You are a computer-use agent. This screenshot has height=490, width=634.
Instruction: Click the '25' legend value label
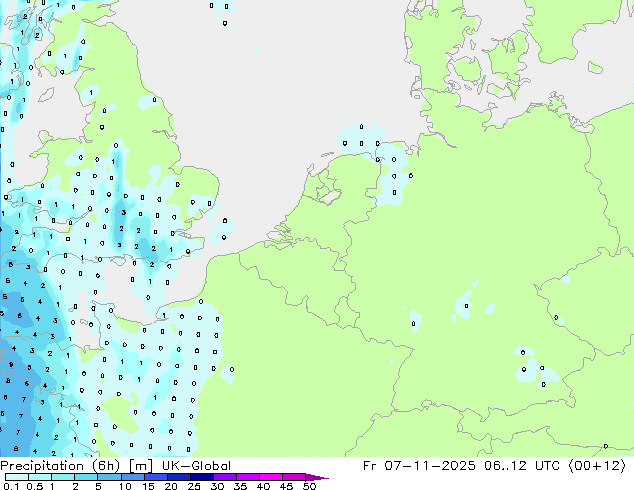[x=194, y=486]
